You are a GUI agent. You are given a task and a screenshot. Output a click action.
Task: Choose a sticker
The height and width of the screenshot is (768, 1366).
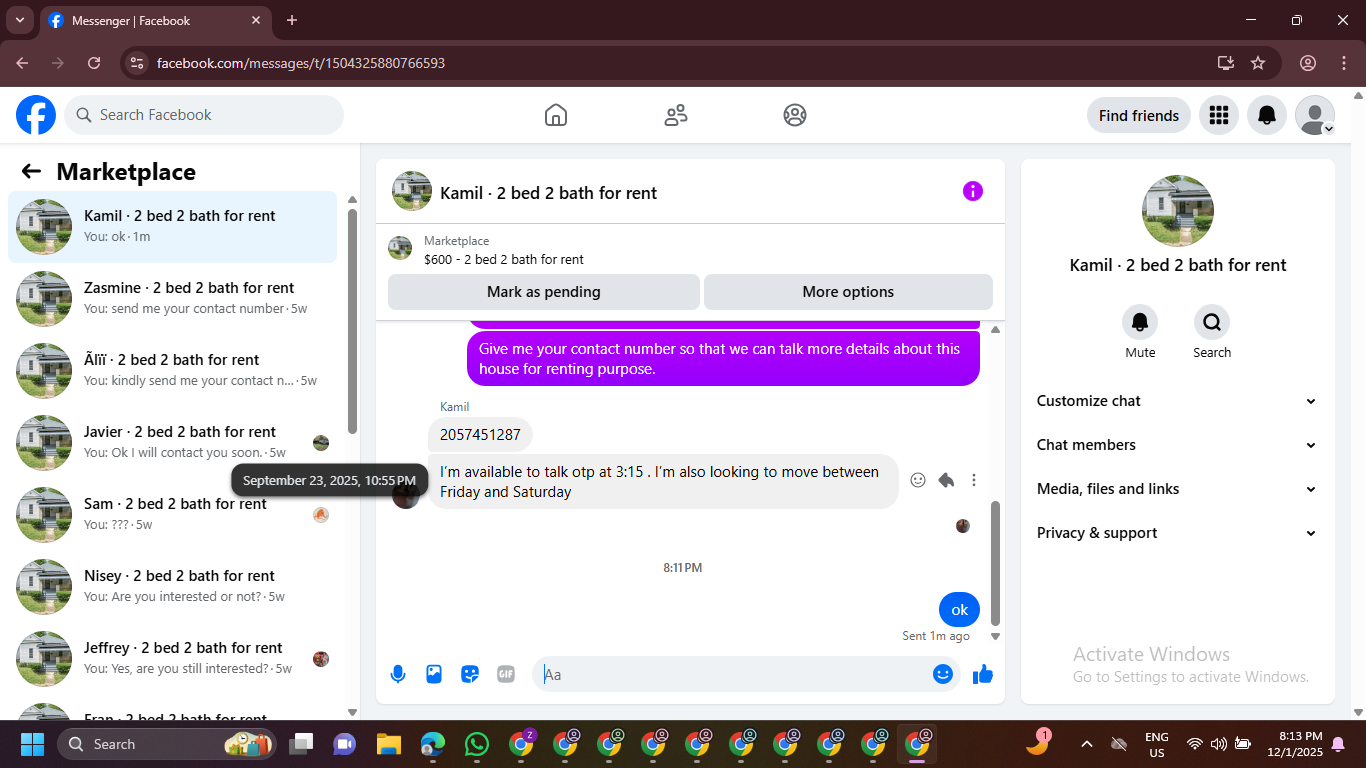[470, 674]
